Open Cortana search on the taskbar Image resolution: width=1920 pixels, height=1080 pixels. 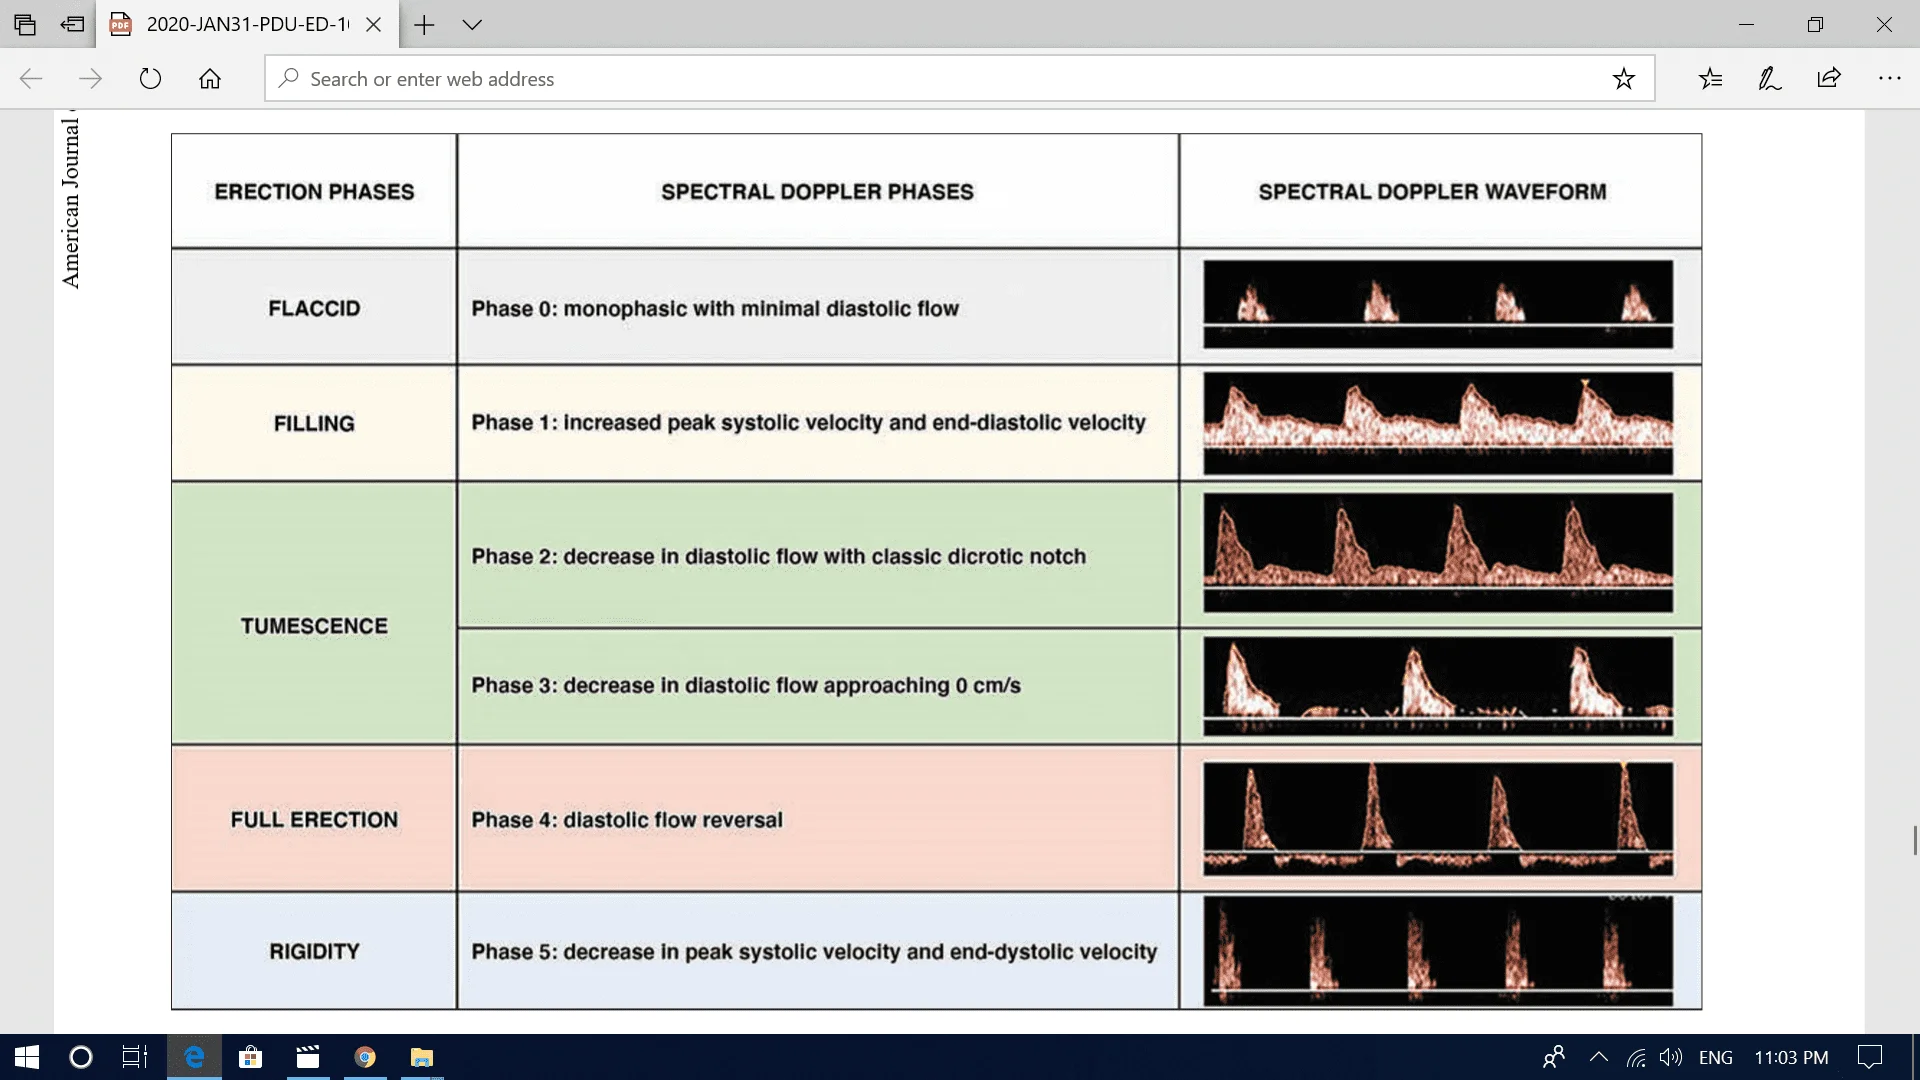coord(79,1057)
